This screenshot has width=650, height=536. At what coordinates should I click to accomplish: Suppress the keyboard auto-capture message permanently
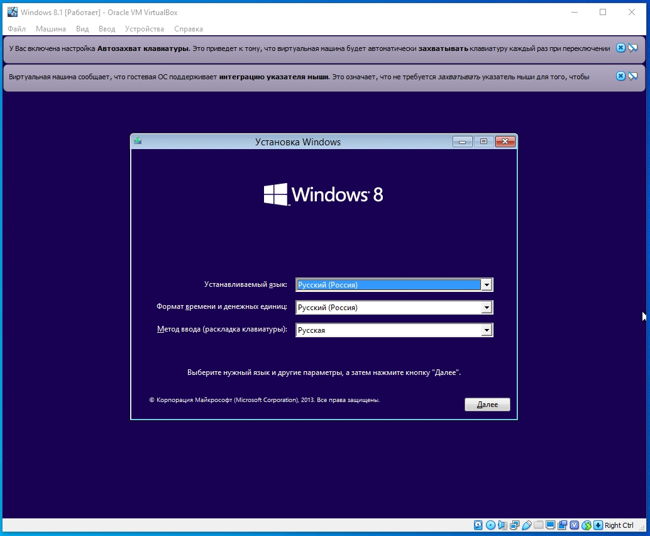(633, 48)
